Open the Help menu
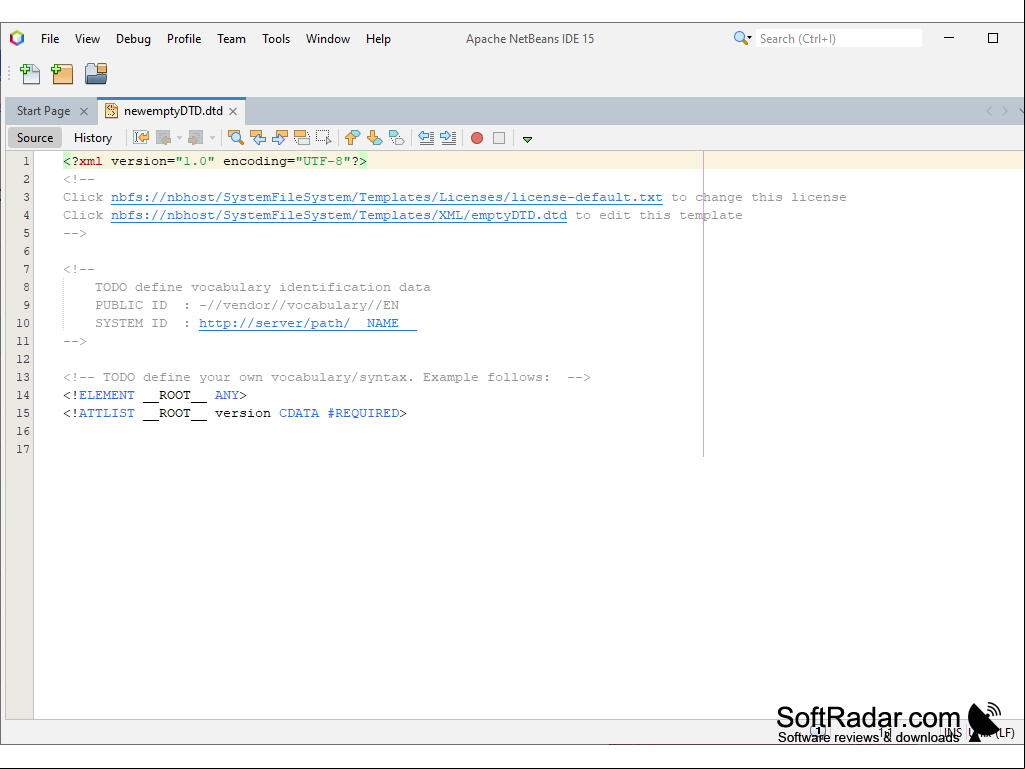The image size is (1025, 769). tap(378, 39)
